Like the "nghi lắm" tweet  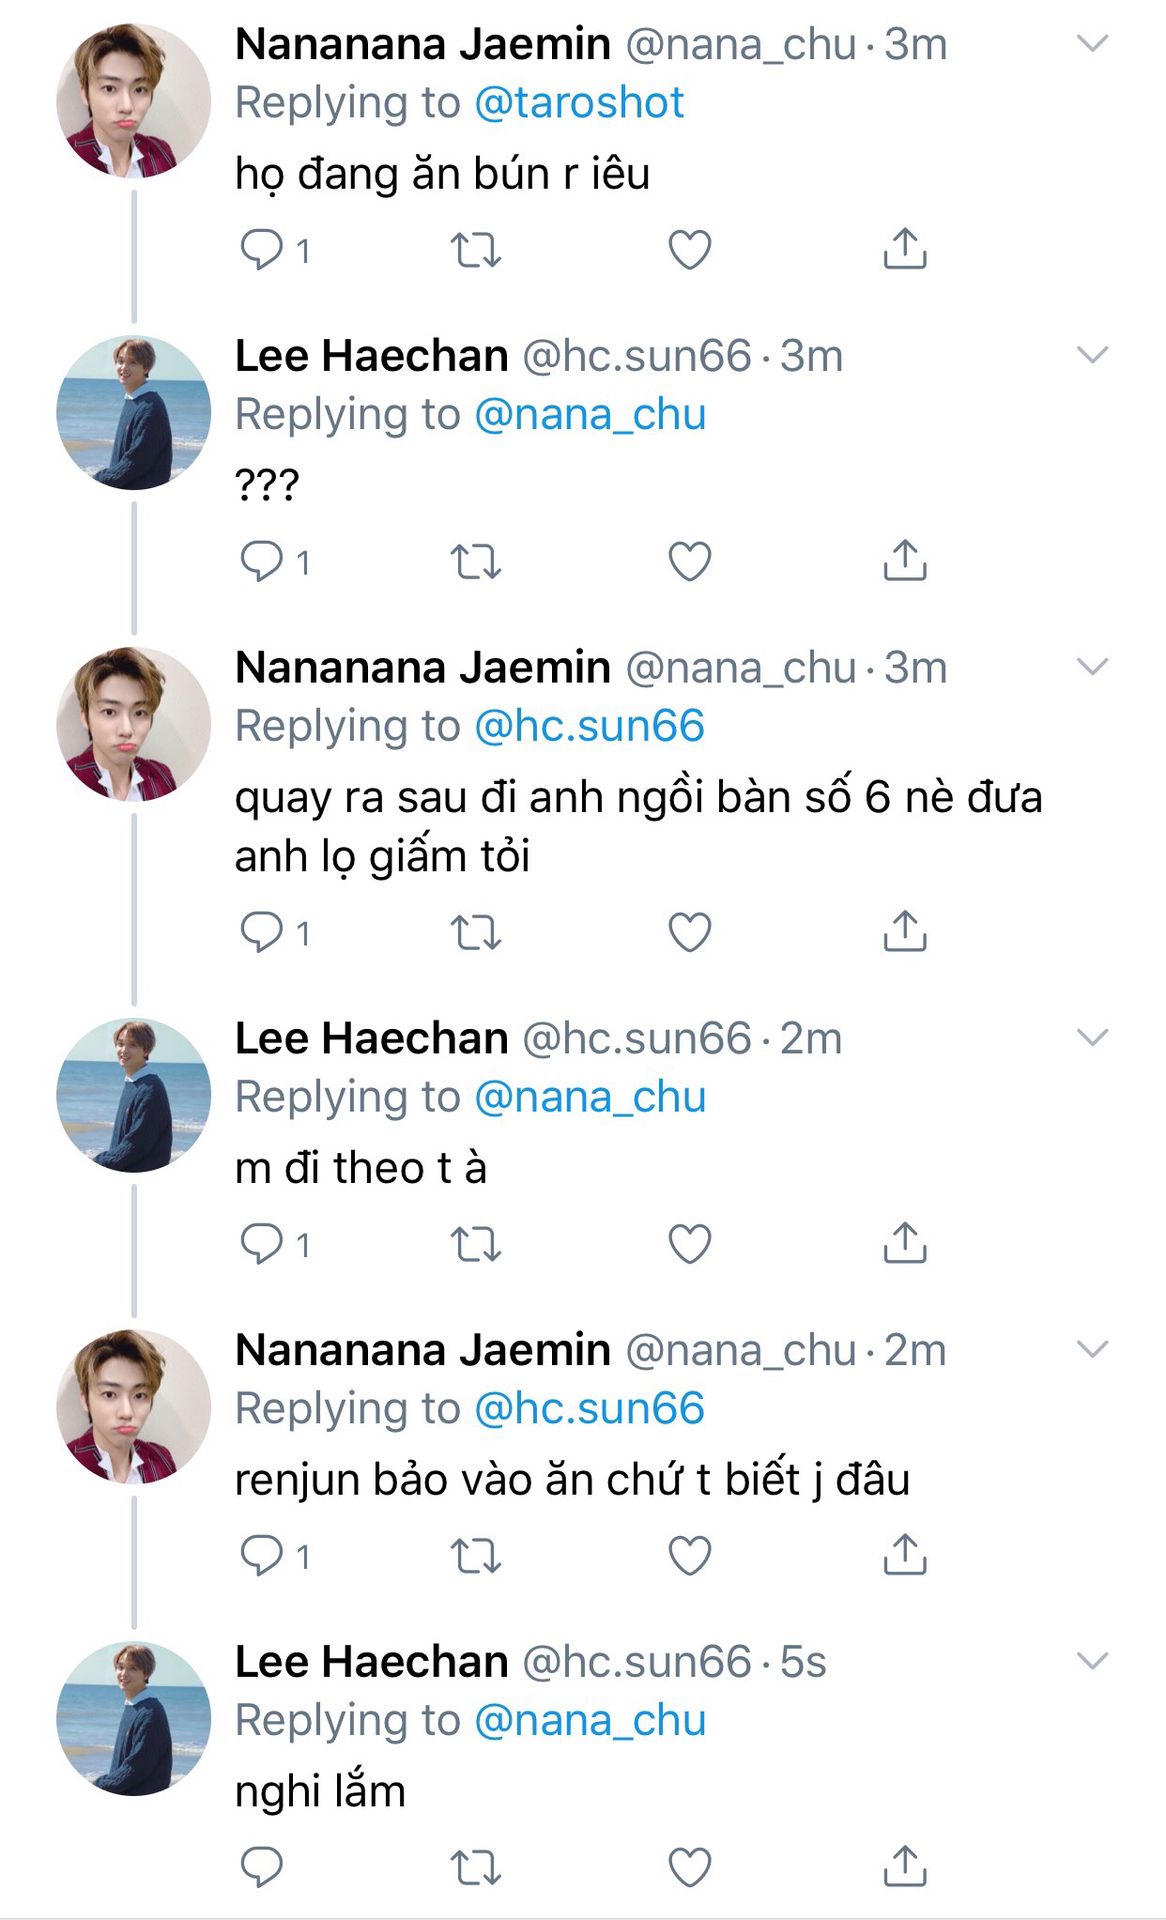pyautogui.click(x=689, y=1867)
